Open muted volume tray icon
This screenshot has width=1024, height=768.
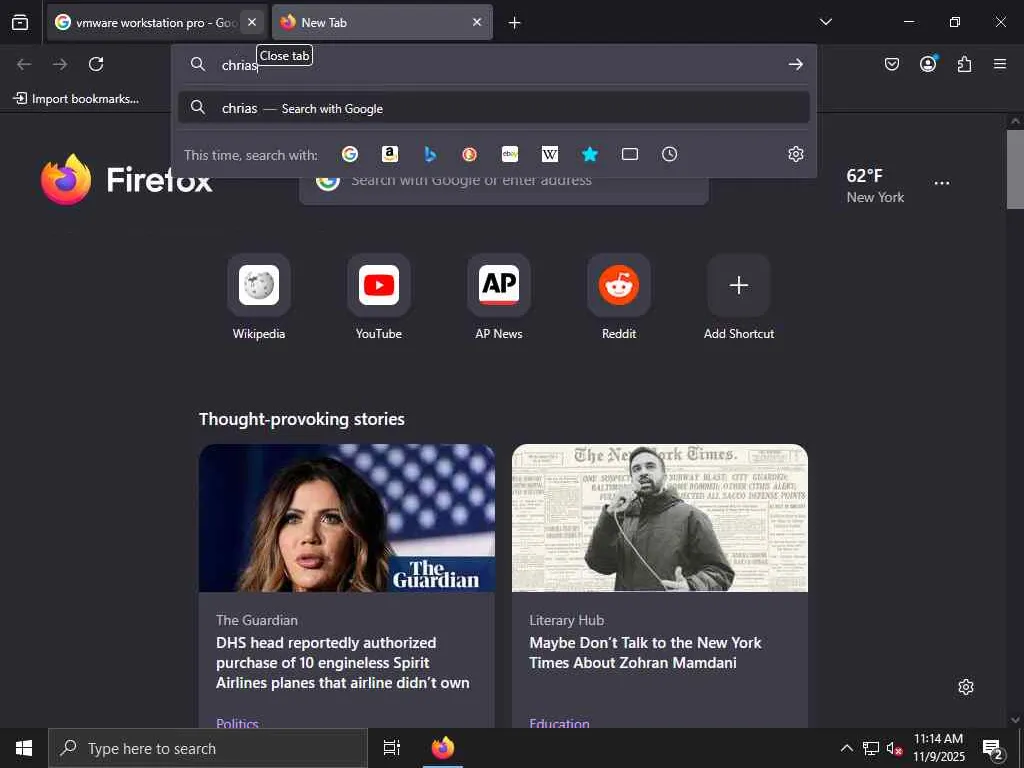tap(894, 748)
